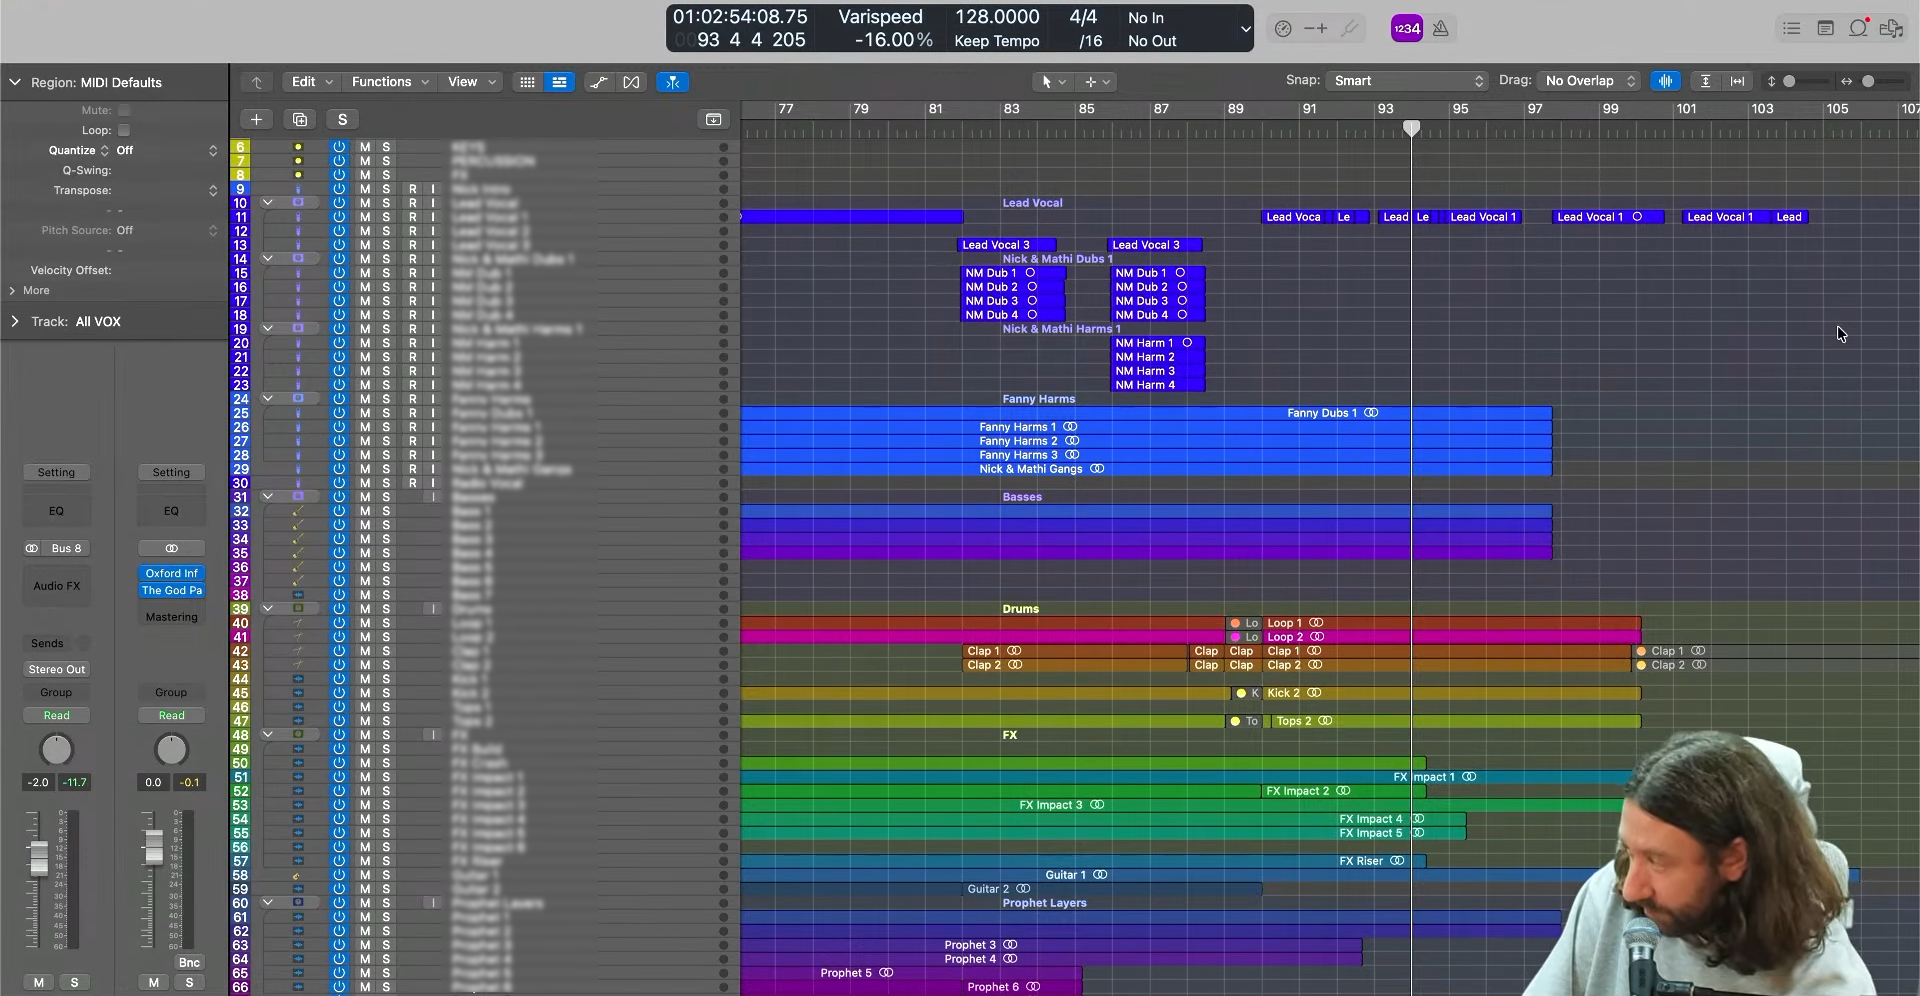This screenshot has width=1920, height=996.
Task: Open the LCD display mode dropdown arrow
Action: 1245,29
